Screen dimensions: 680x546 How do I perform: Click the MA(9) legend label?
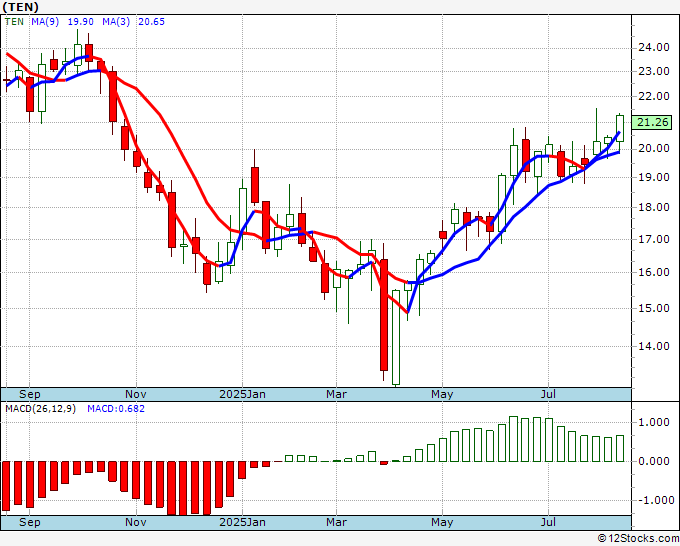(45, 21)
